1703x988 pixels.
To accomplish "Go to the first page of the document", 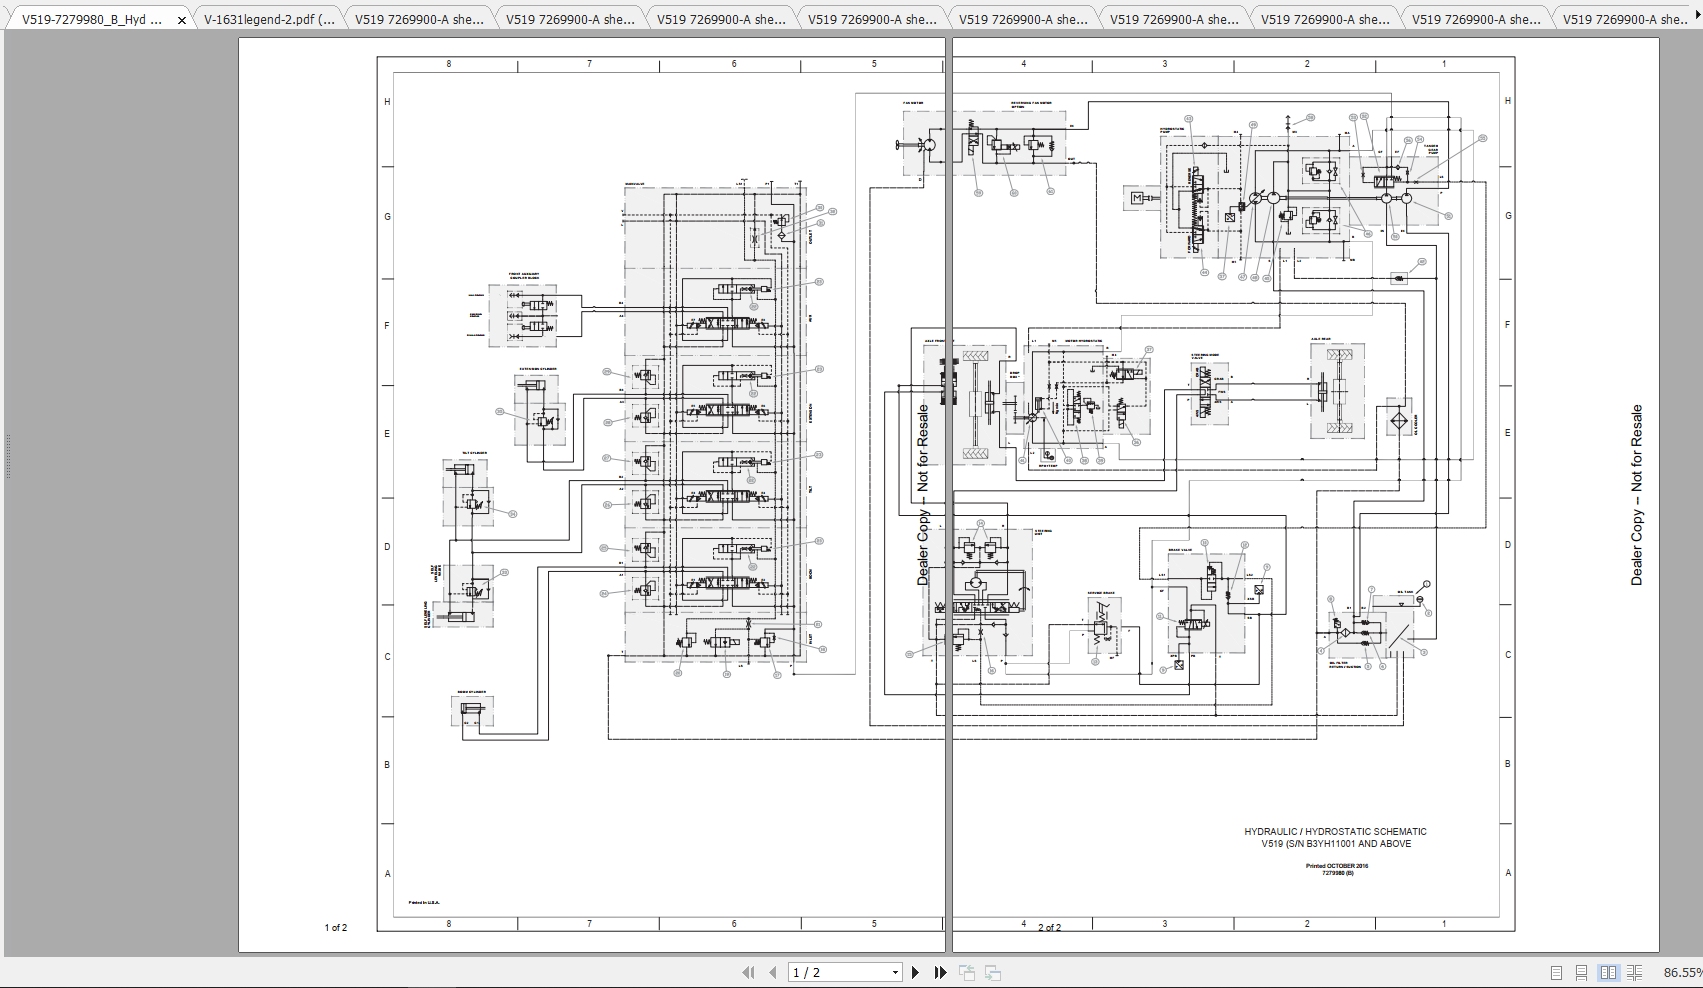I will (x=749, y=971).
